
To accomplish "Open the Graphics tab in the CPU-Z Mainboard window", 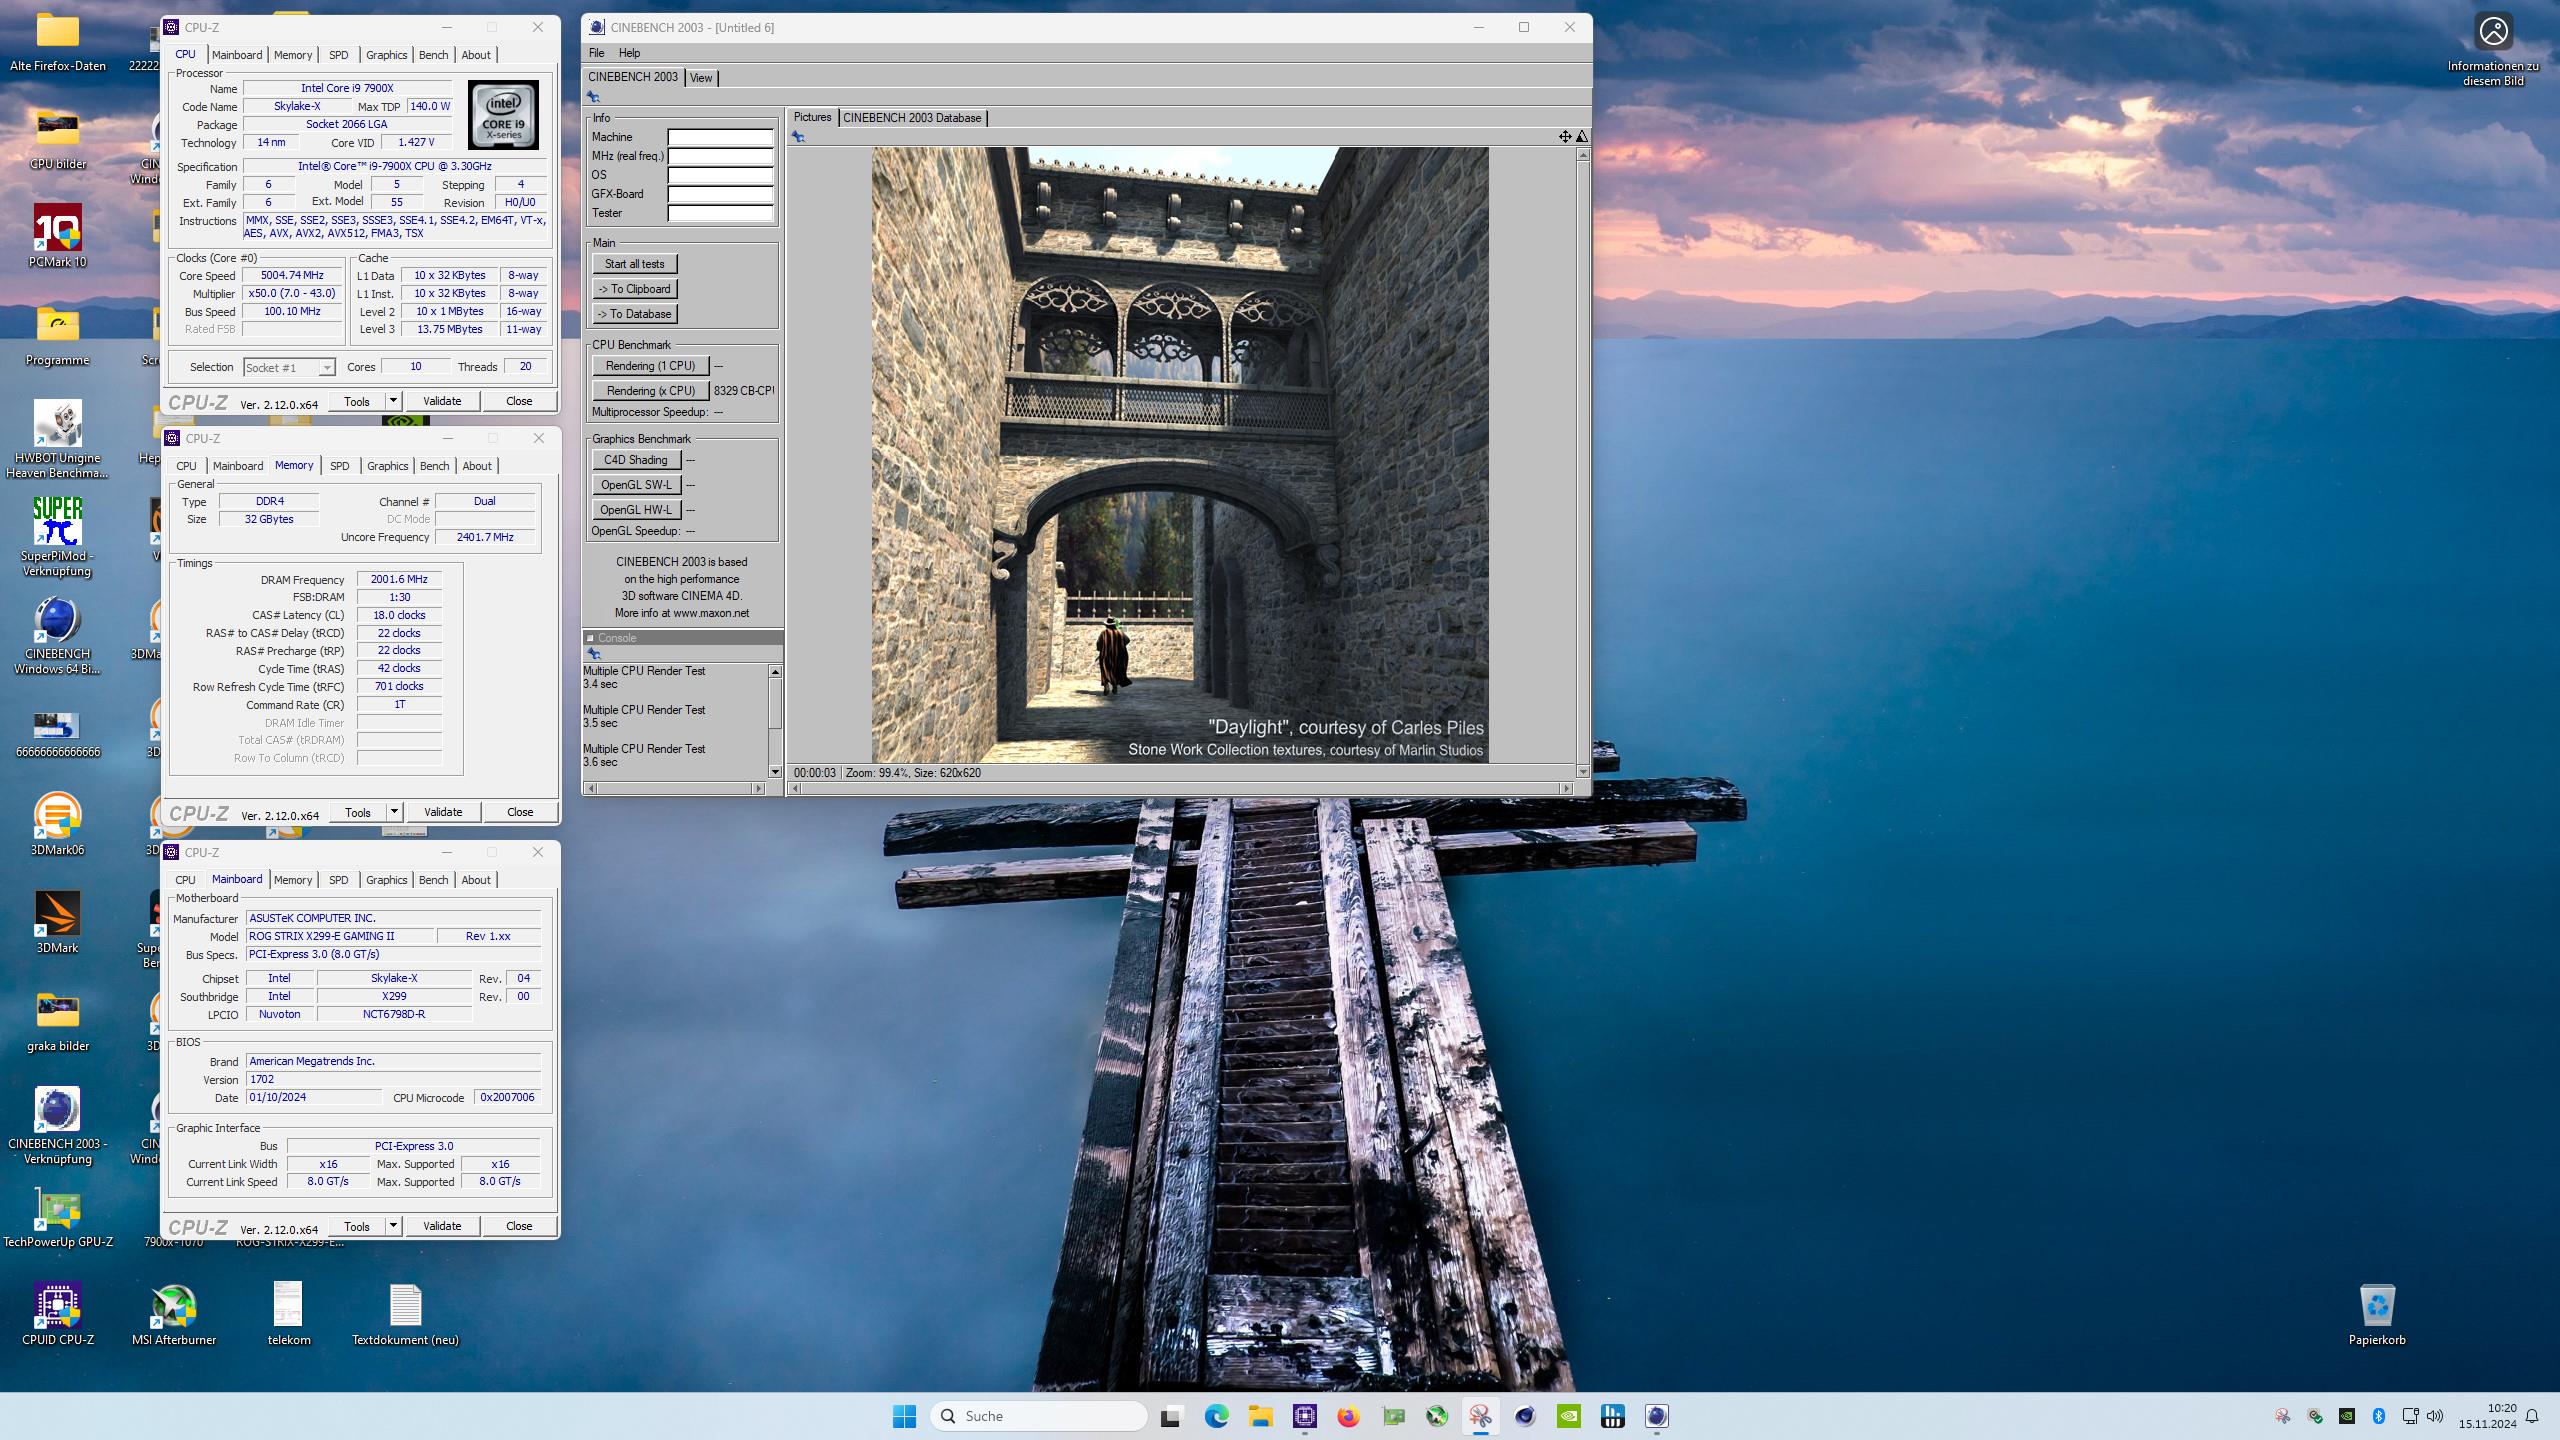I will (386, 880).
